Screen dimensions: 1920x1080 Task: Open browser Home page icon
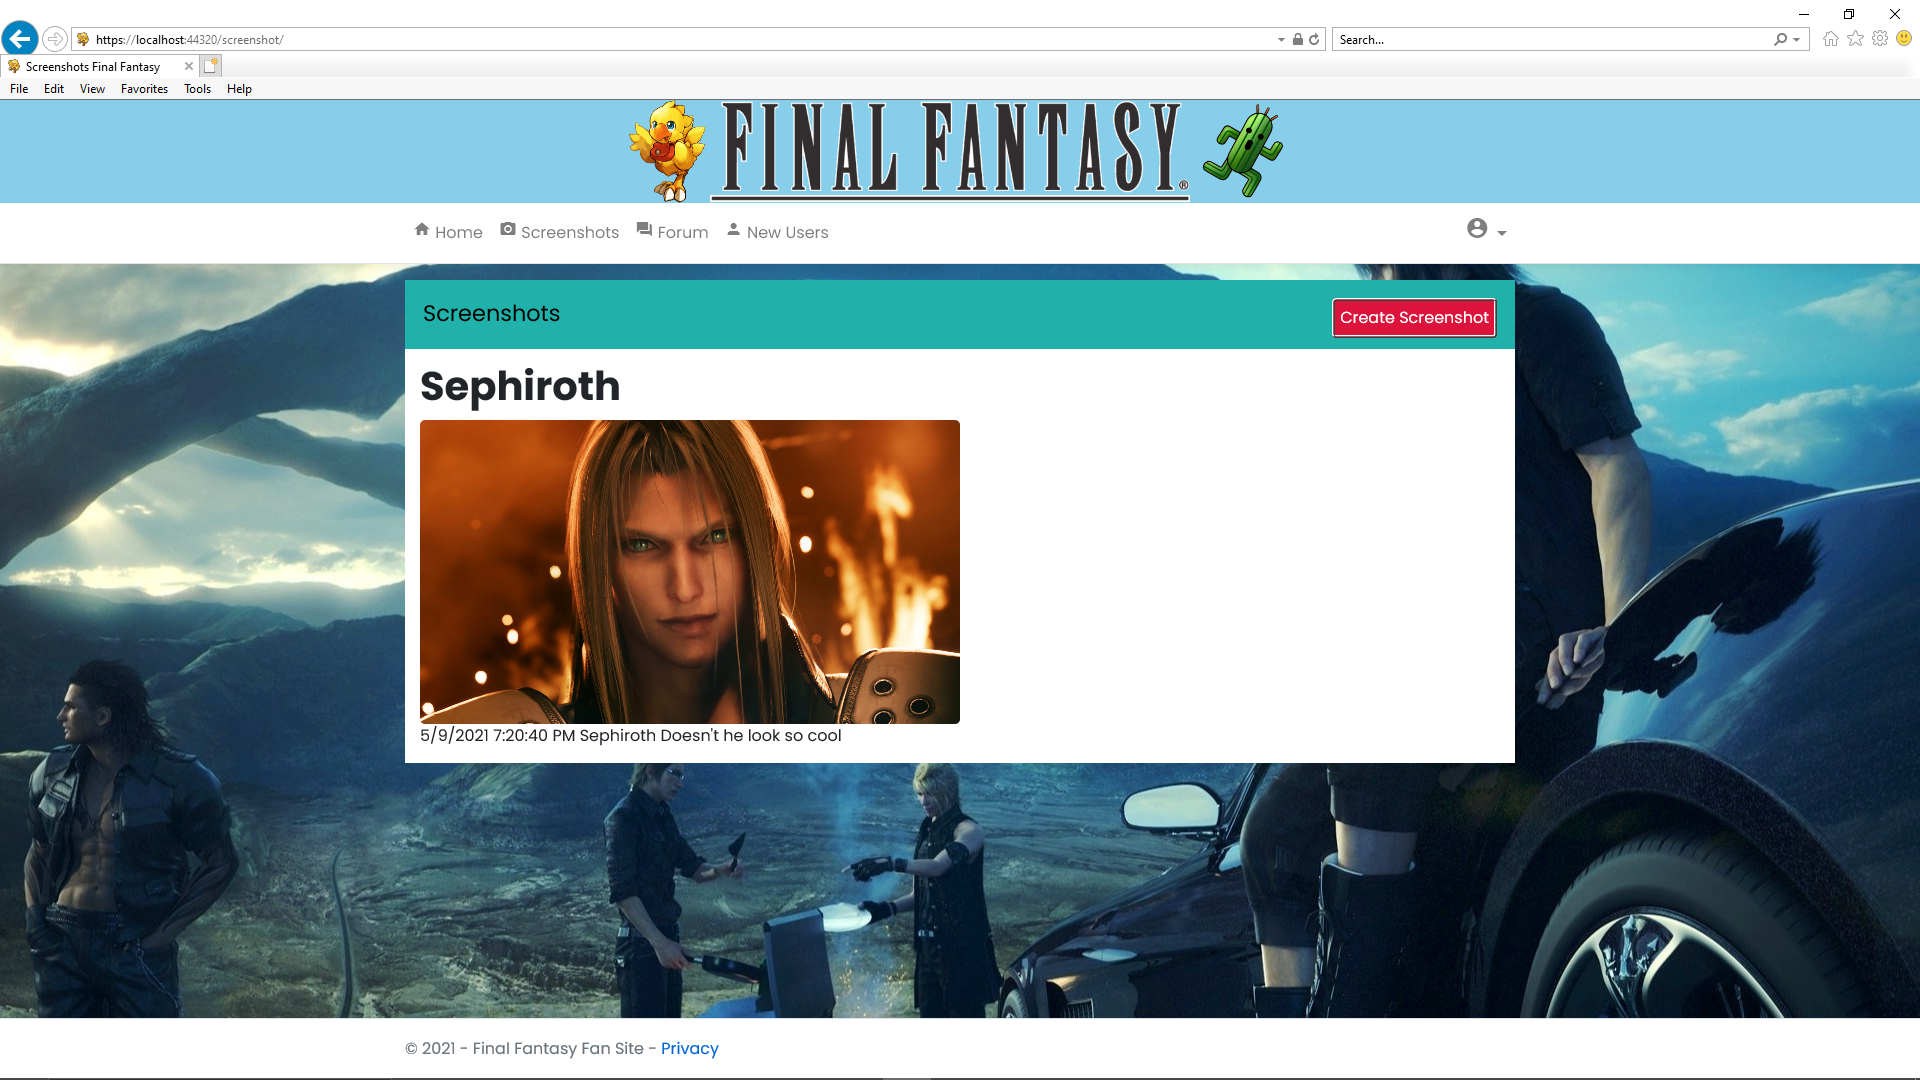point(1830,39)
